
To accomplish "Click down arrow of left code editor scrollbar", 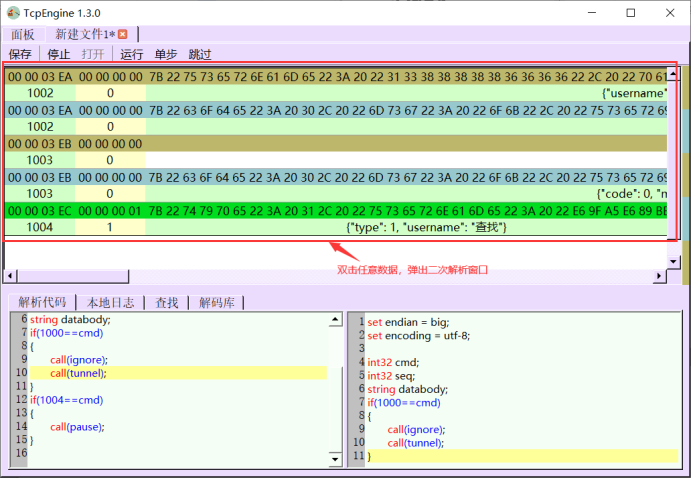I will 334,459.
